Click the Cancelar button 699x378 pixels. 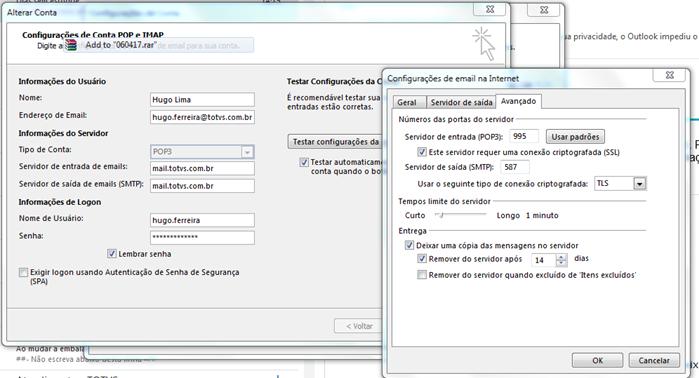point(654,360)
